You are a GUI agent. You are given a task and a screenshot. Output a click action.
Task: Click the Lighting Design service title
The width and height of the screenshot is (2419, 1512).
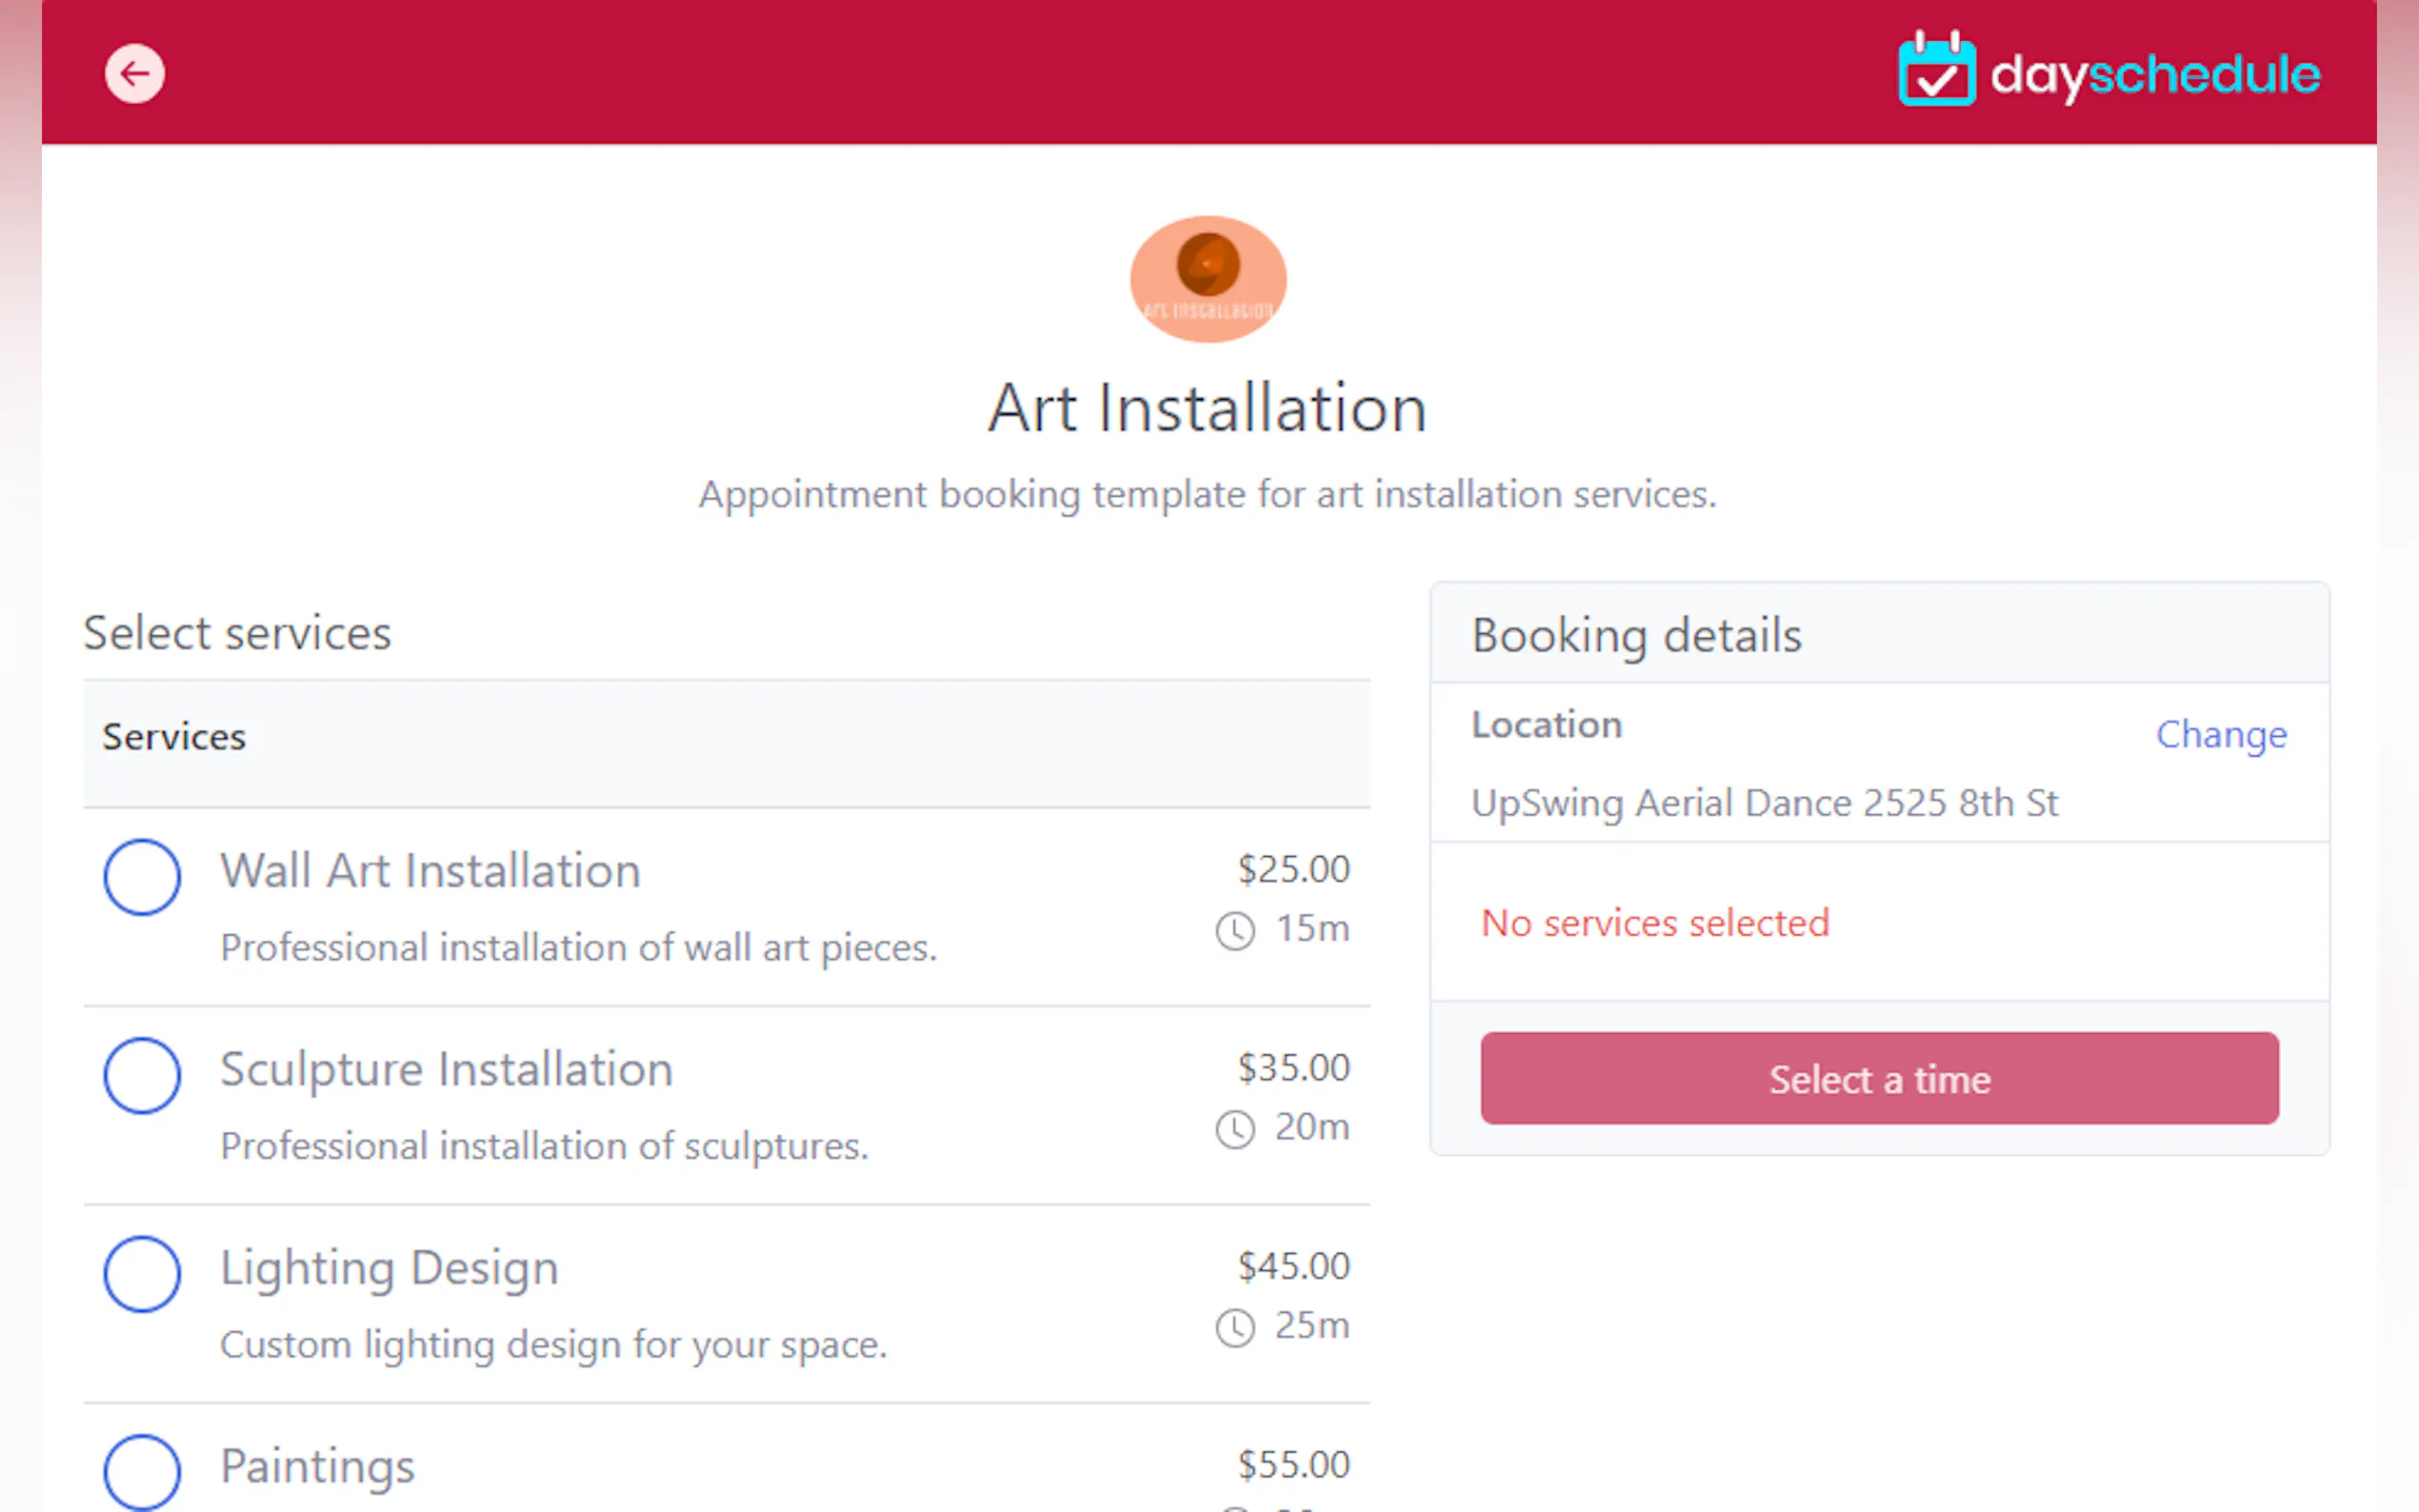tap(389, 1267)
